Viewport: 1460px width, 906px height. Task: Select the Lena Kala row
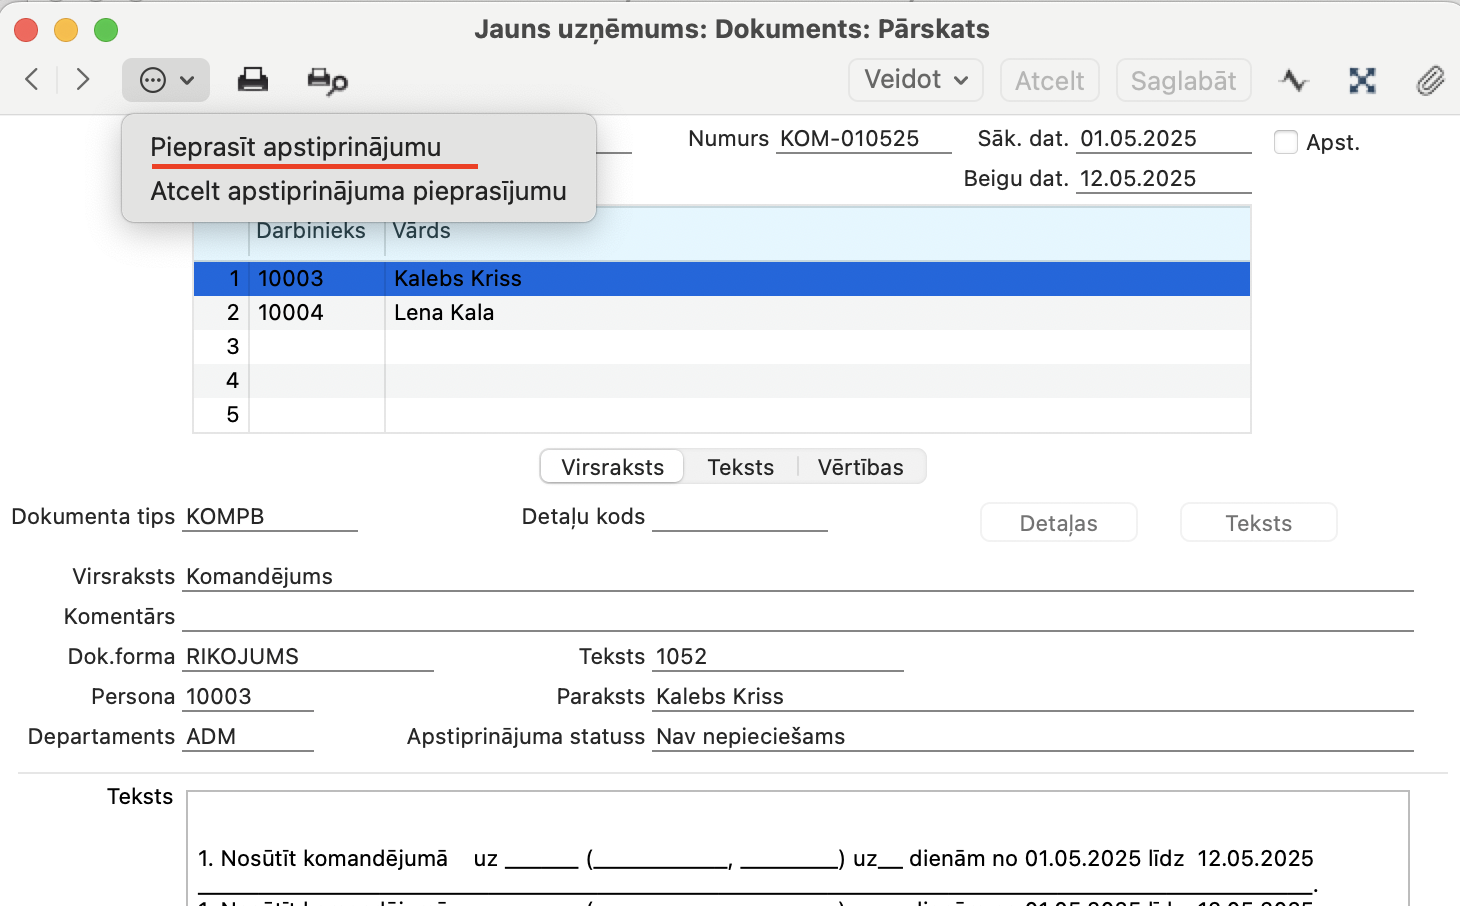[722, 313]
